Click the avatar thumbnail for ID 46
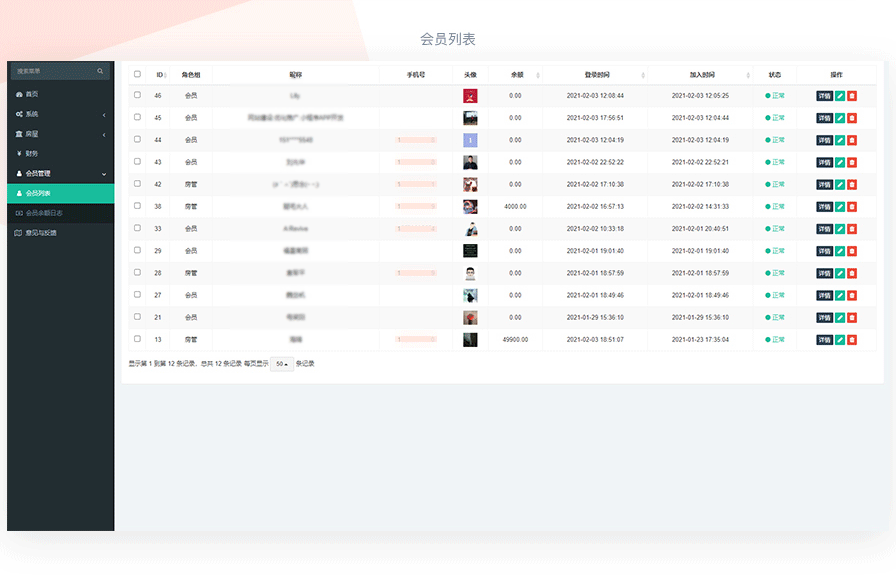This screenshot has height=577, width=896. (x=470, y=96)
